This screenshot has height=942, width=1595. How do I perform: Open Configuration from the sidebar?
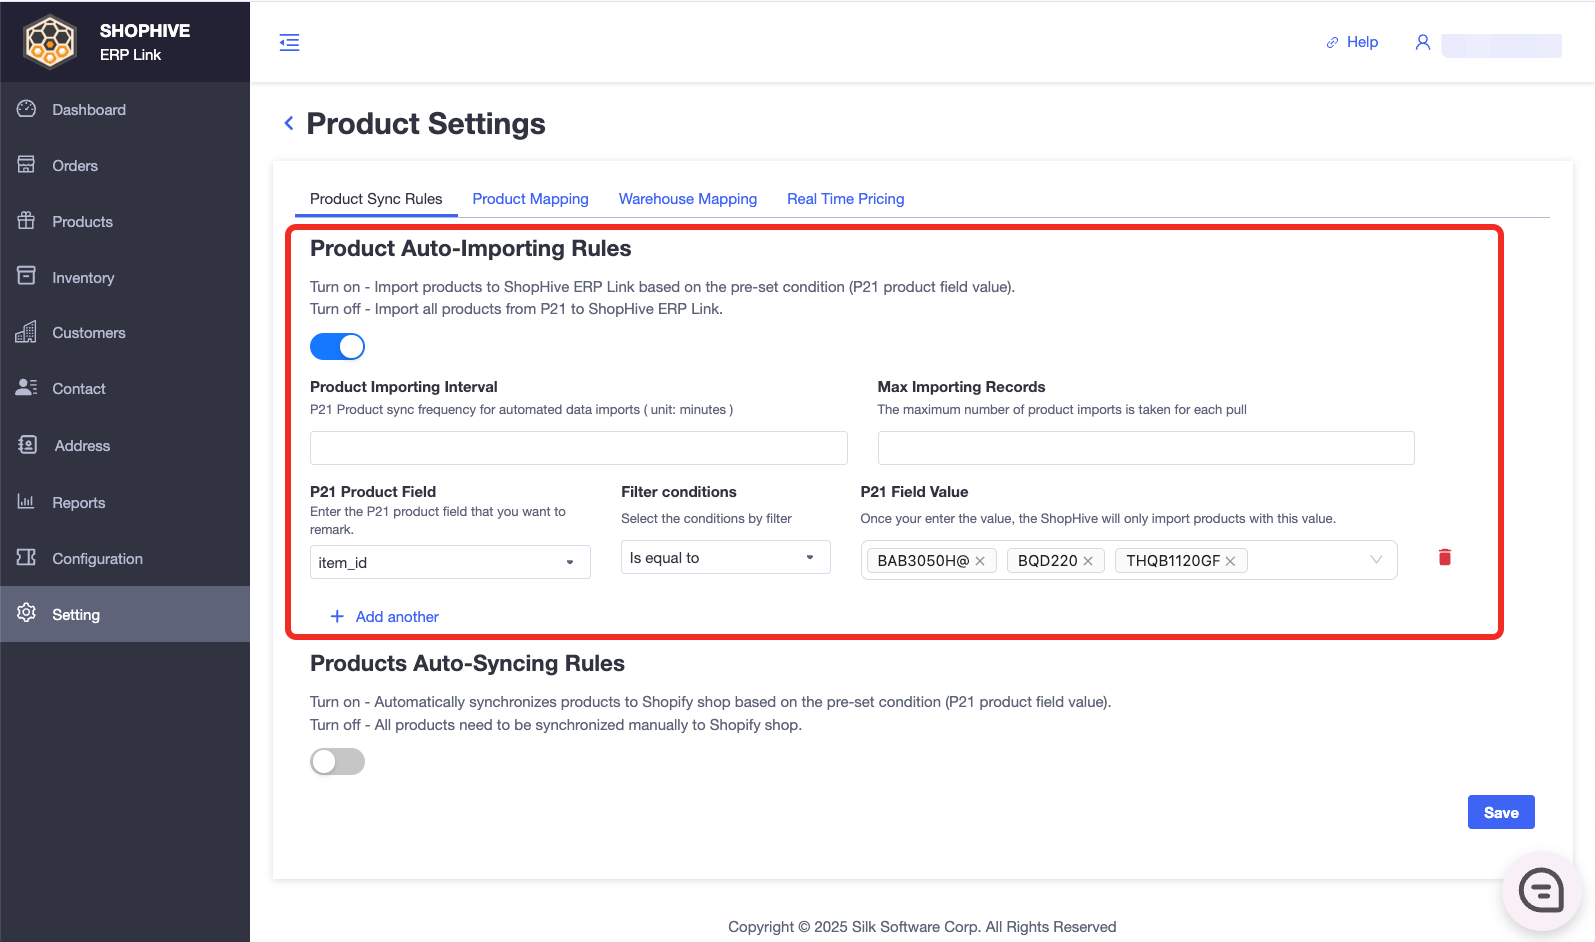pyautogui.click(x=125, y=558)
